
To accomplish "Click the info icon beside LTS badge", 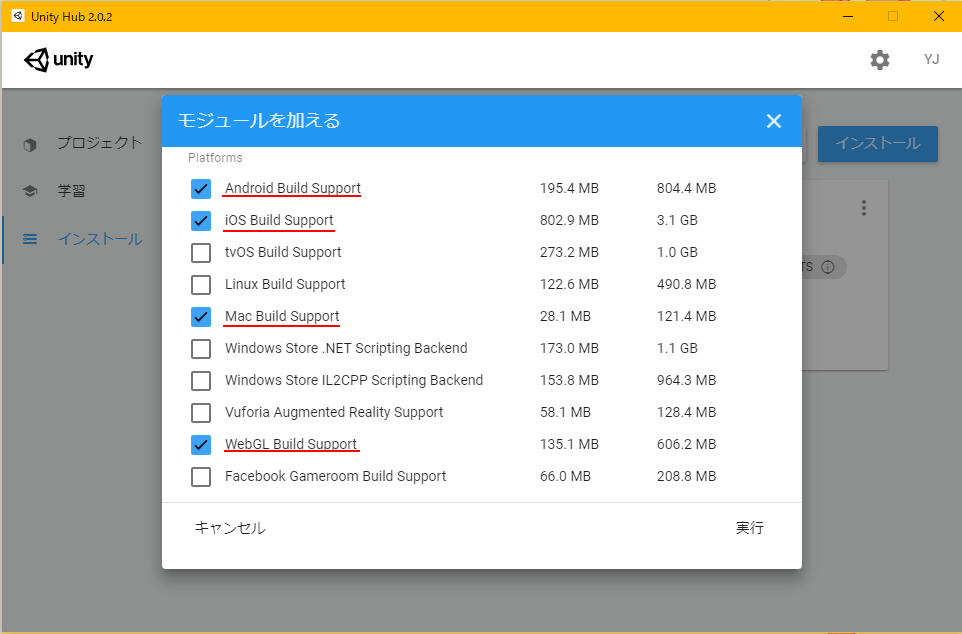I will (x=828, y=267).
